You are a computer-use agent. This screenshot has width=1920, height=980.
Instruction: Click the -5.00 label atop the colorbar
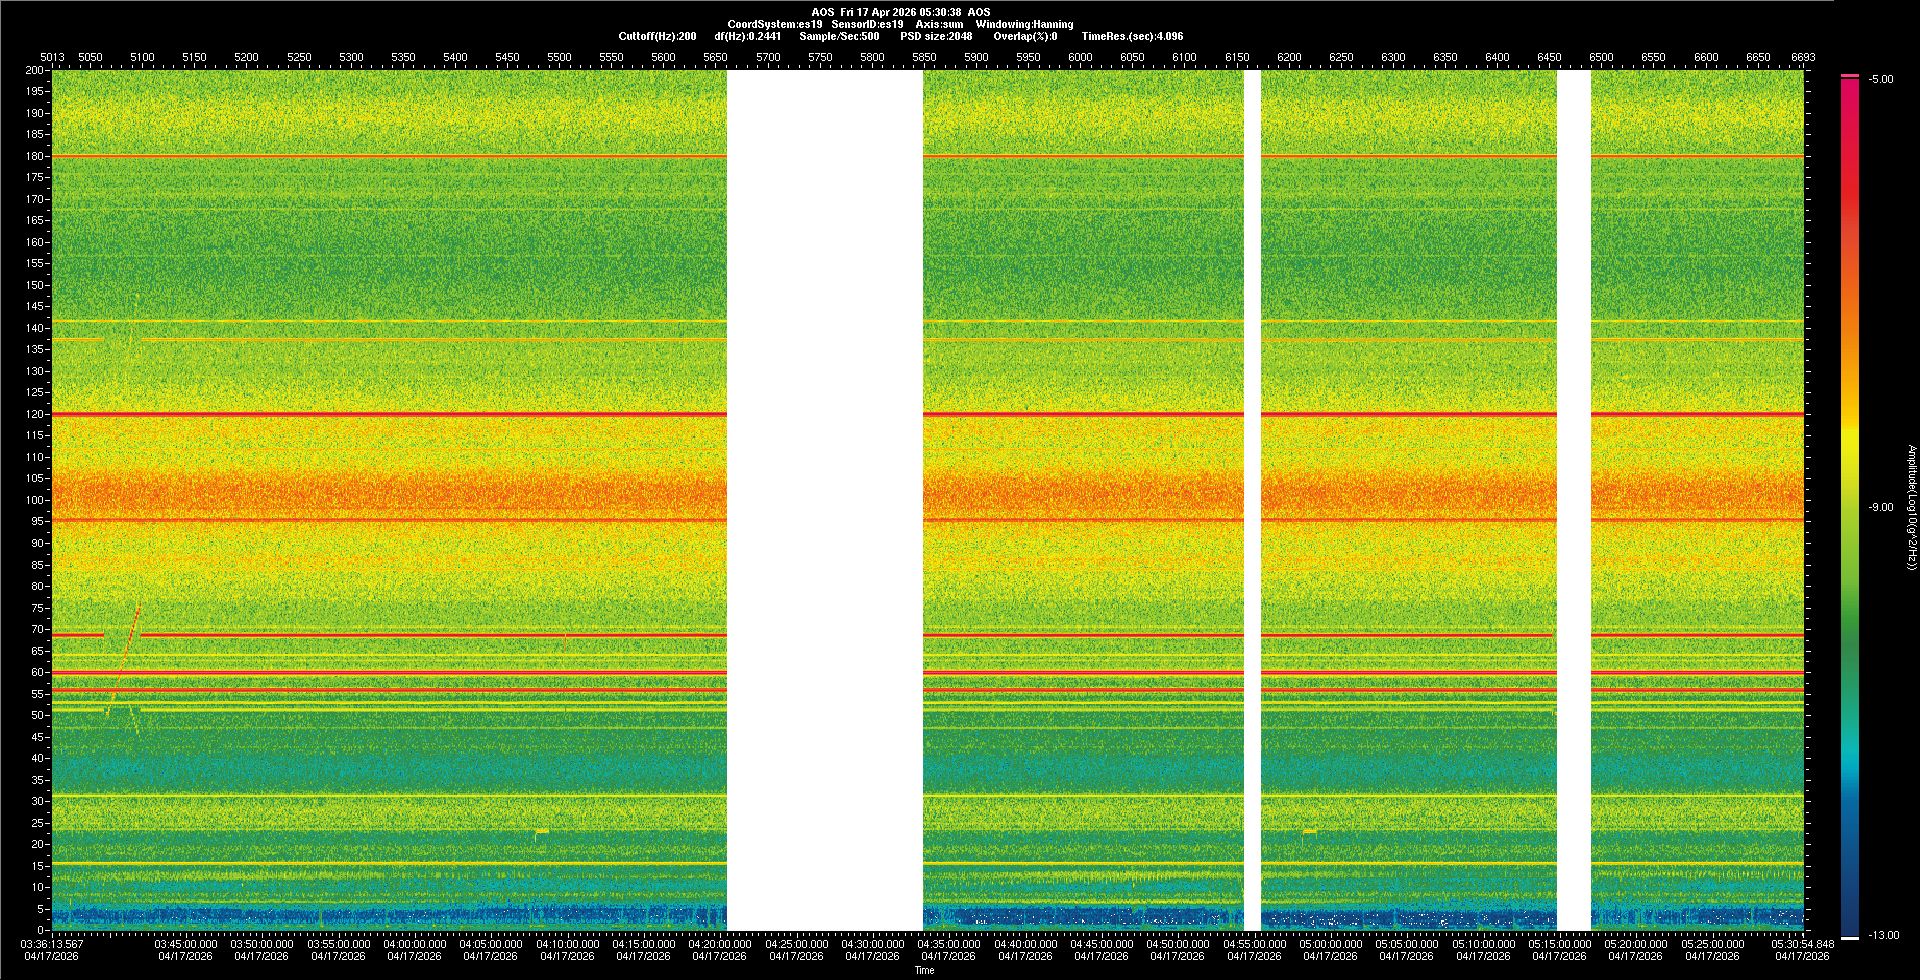1881,79
